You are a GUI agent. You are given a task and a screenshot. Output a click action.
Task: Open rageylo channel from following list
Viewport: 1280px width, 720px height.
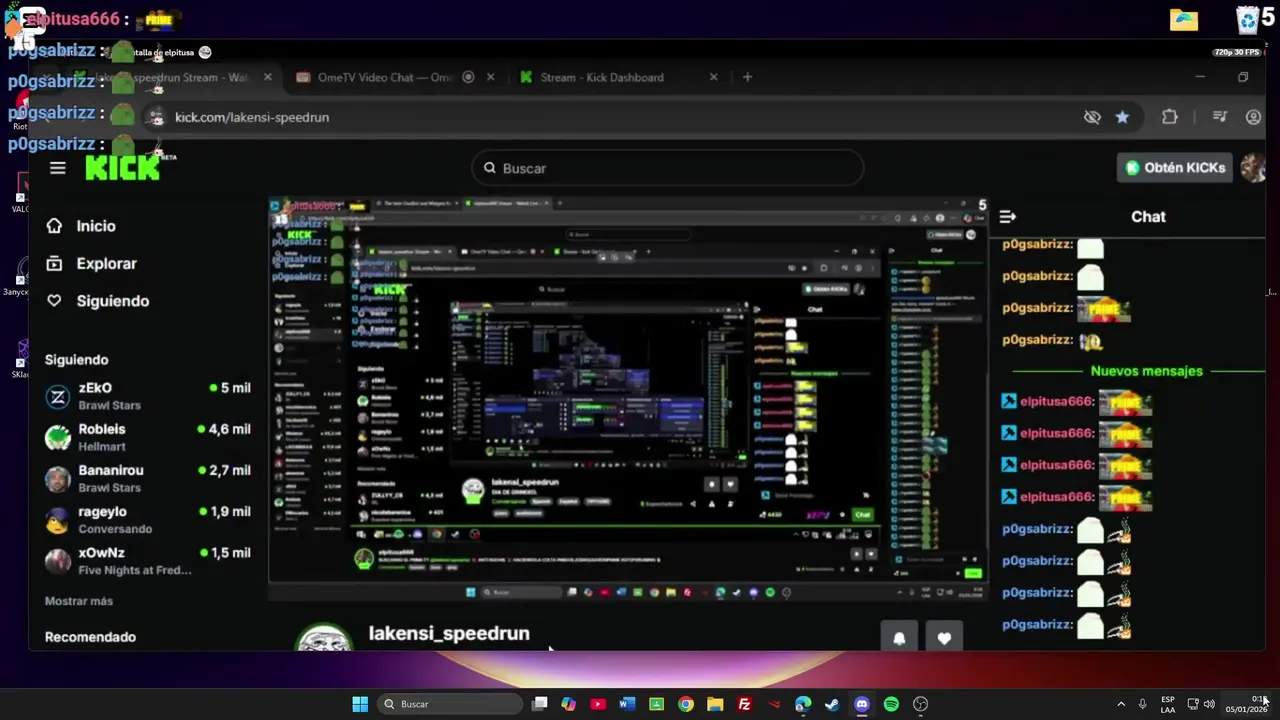point(148,519)
